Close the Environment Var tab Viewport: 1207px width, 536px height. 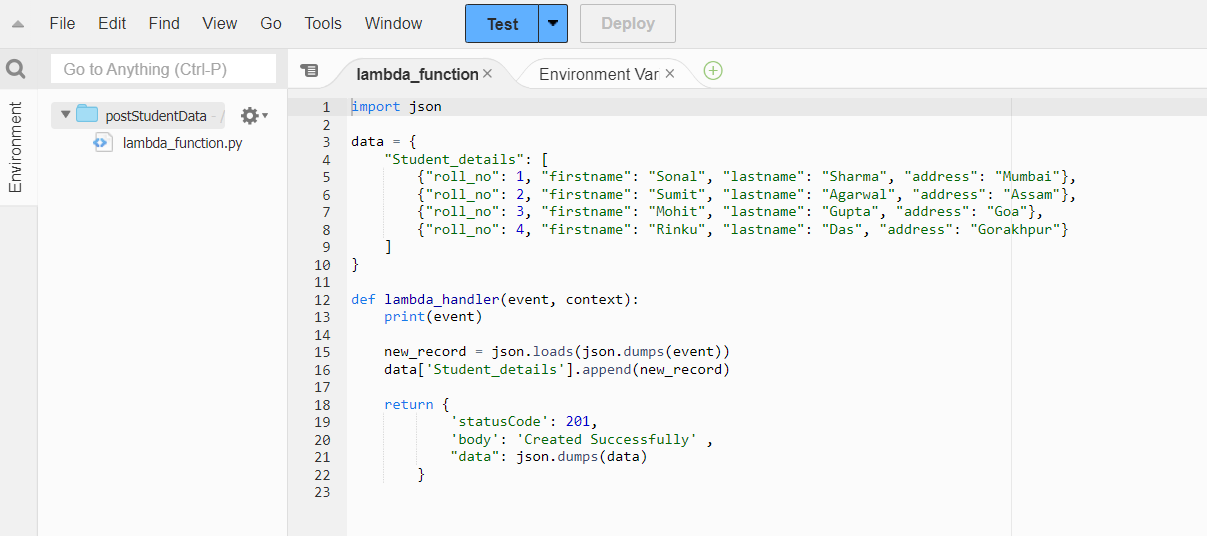click(x=670, y=74)
